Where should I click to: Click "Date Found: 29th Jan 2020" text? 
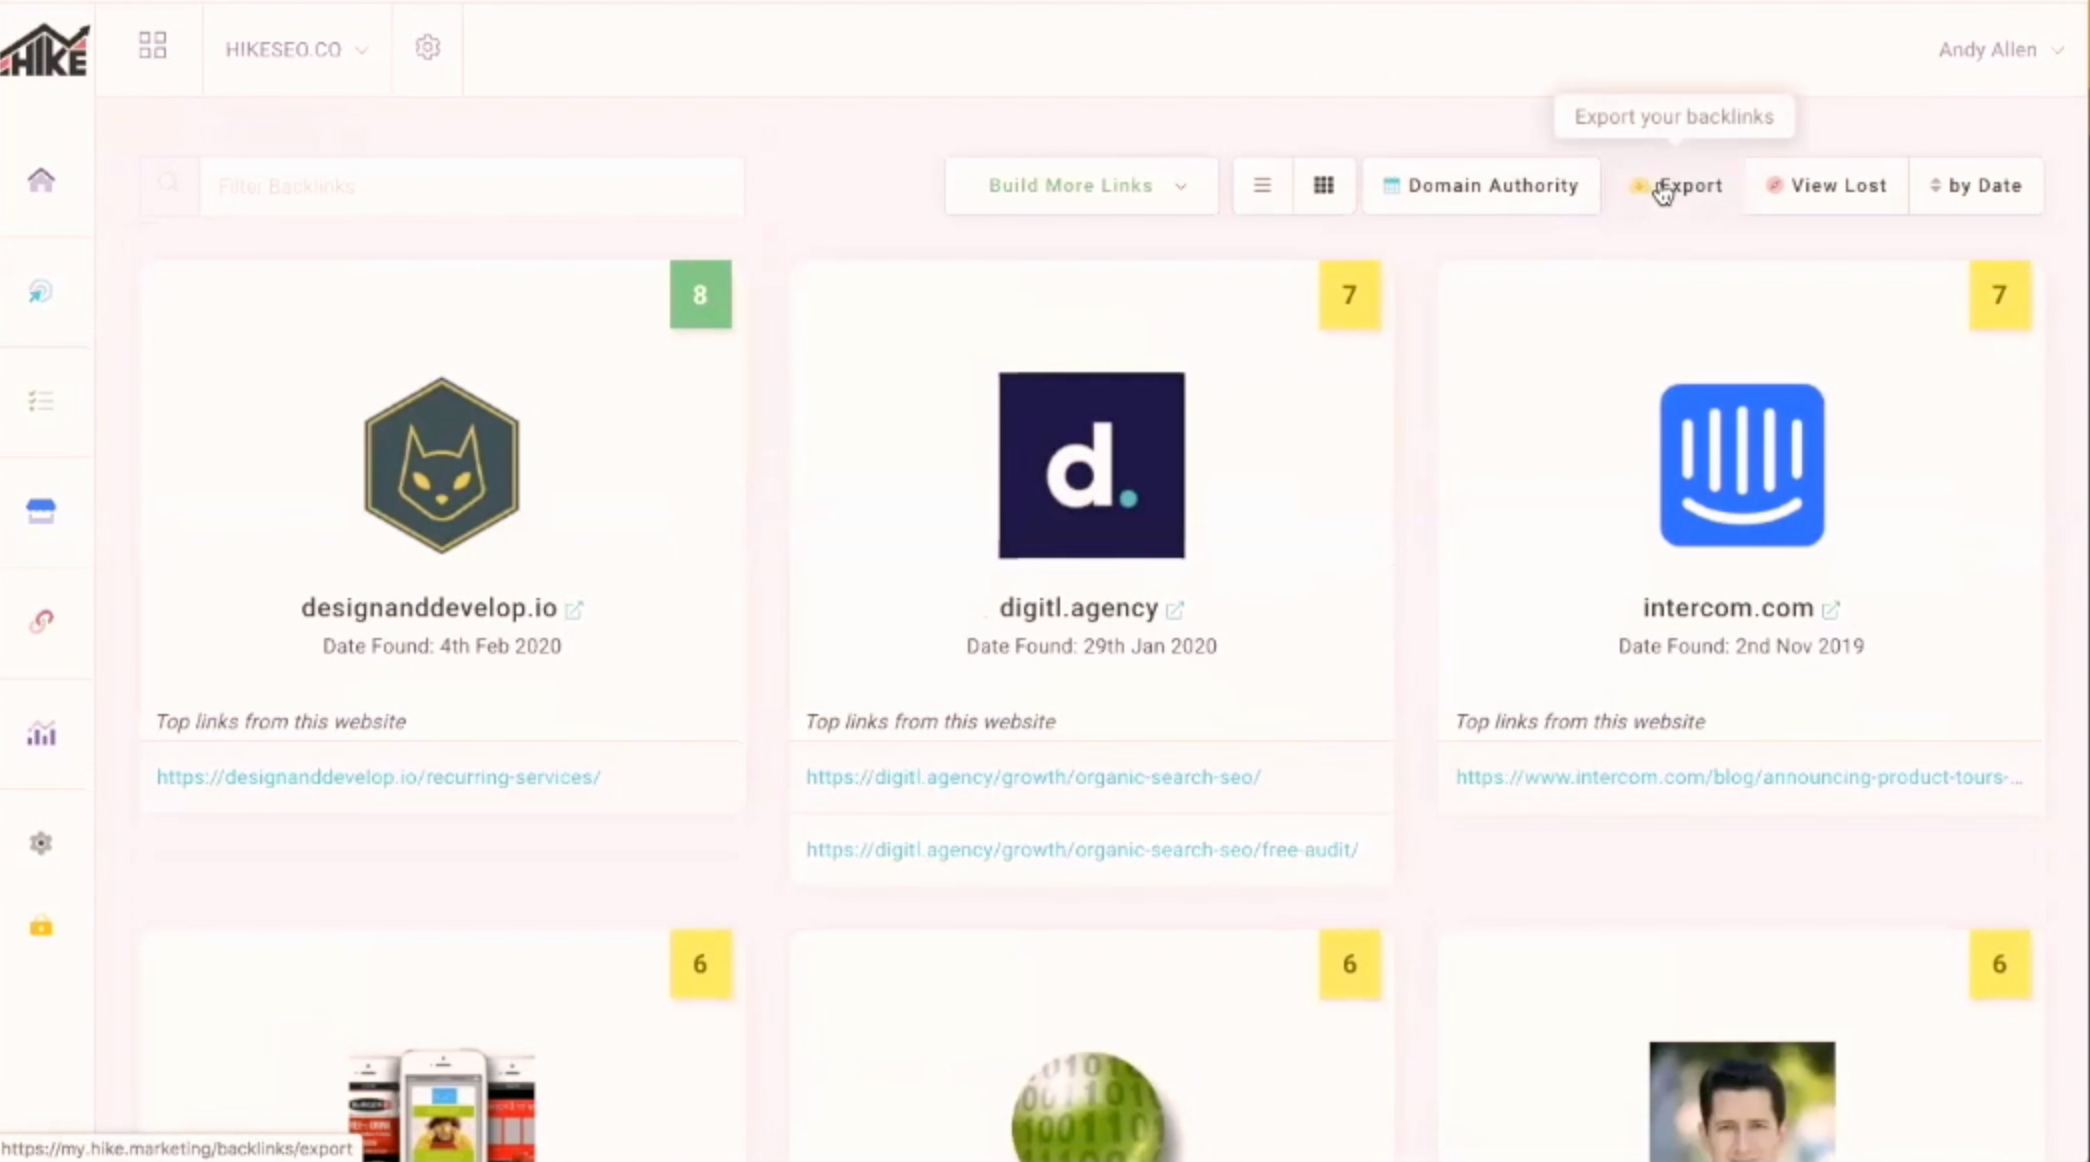[1091, 646]
